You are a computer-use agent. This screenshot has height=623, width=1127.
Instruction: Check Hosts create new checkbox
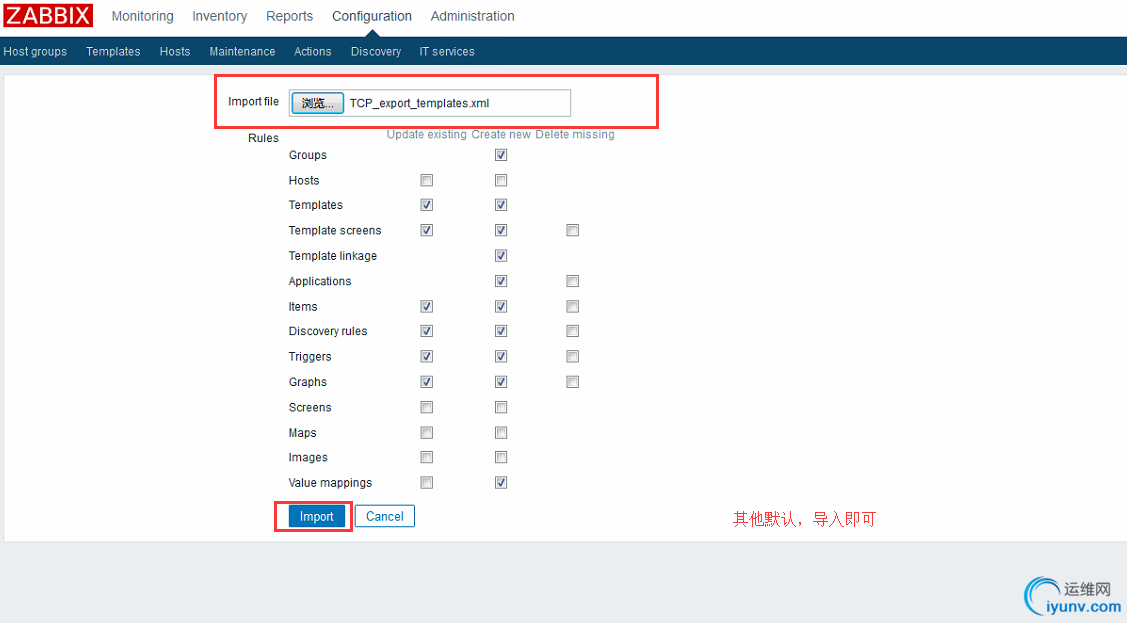(x=501, y=180)
